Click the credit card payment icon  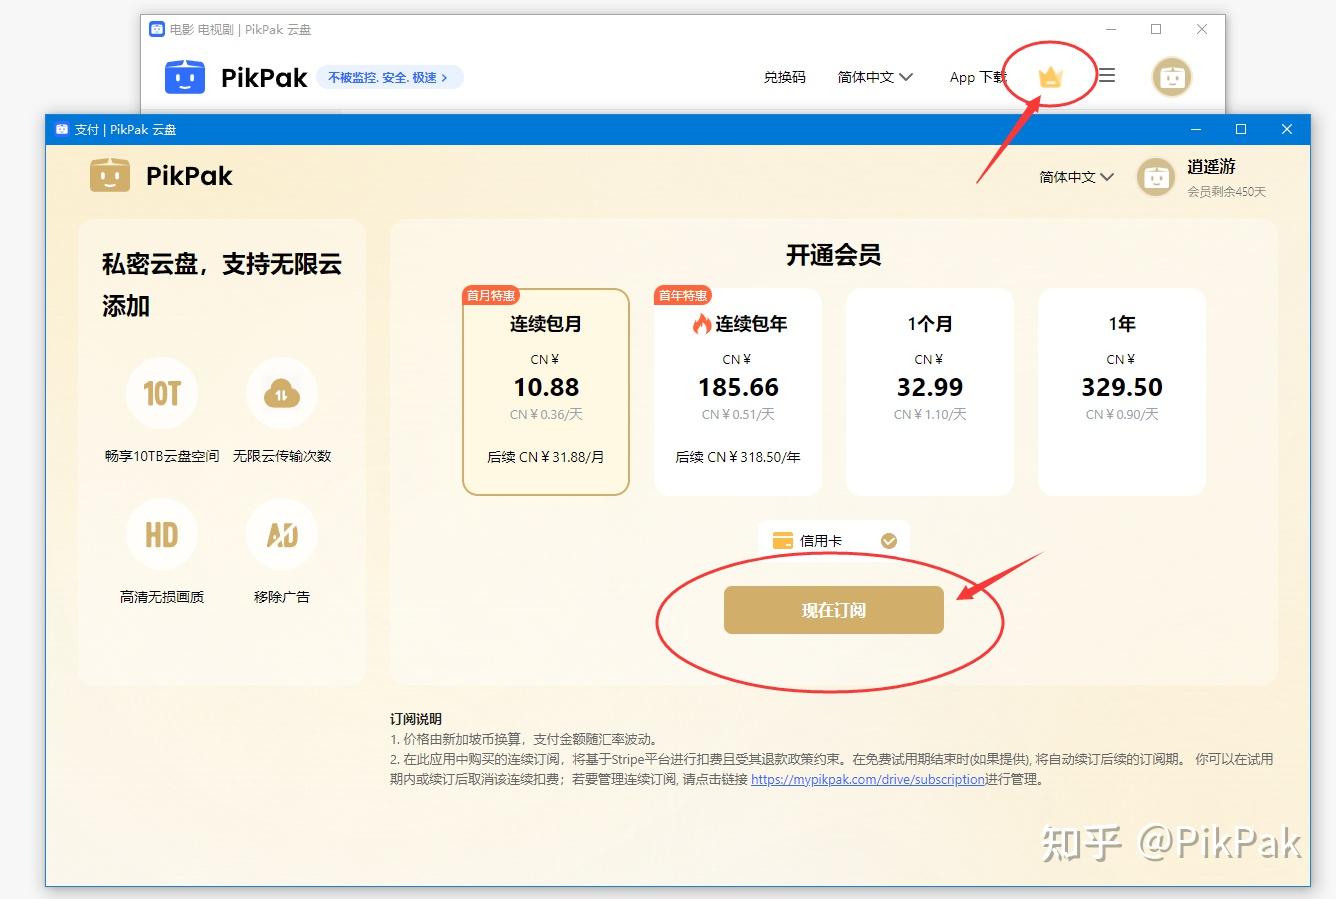click(783, 539)
